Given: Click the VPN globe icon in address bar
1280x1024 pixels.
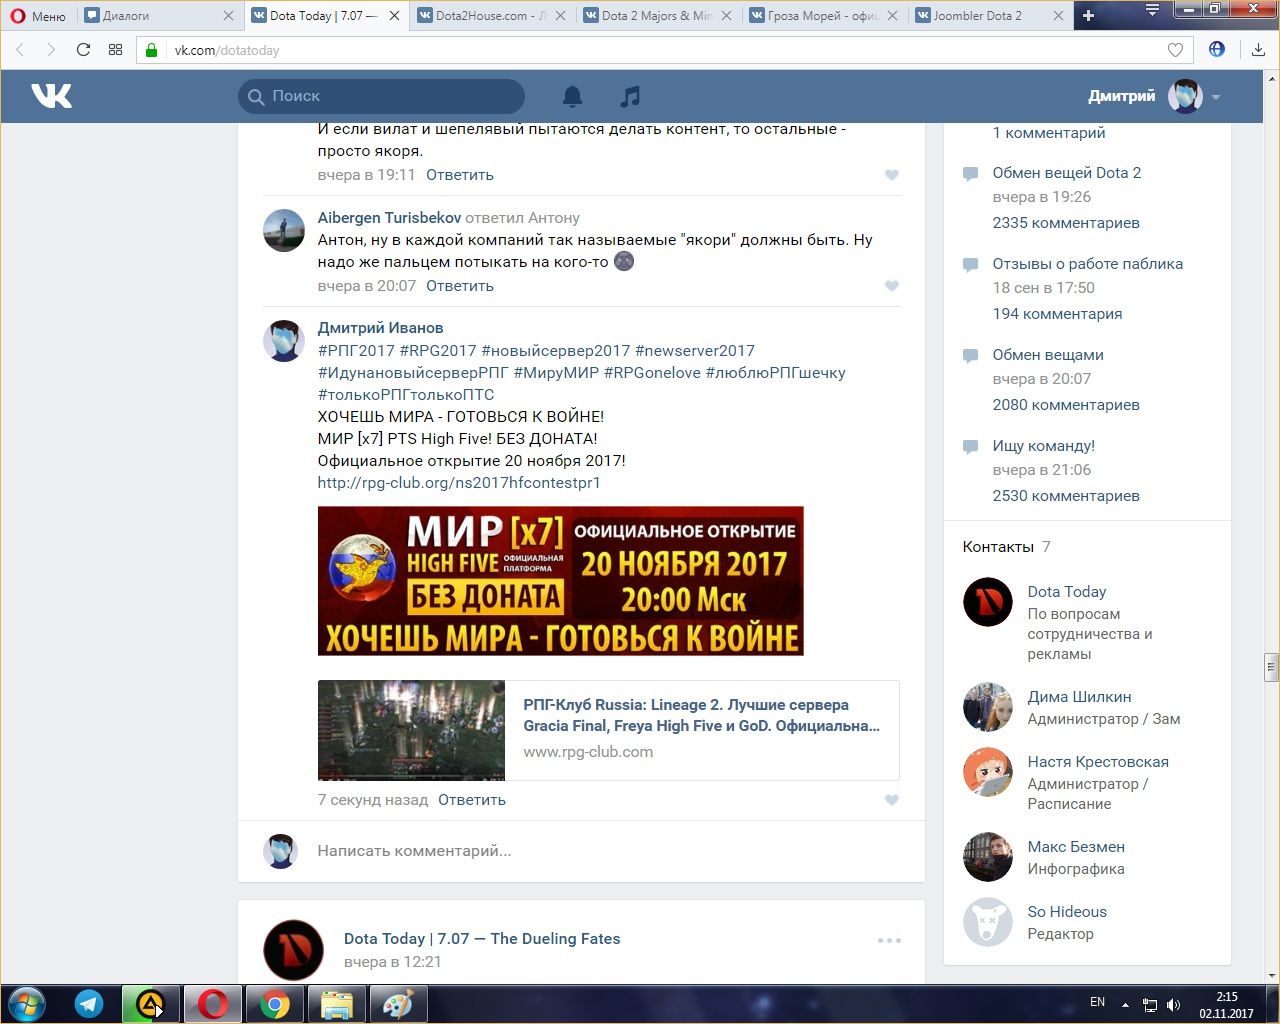Looking at the screenshot, I should point(1217,49).
